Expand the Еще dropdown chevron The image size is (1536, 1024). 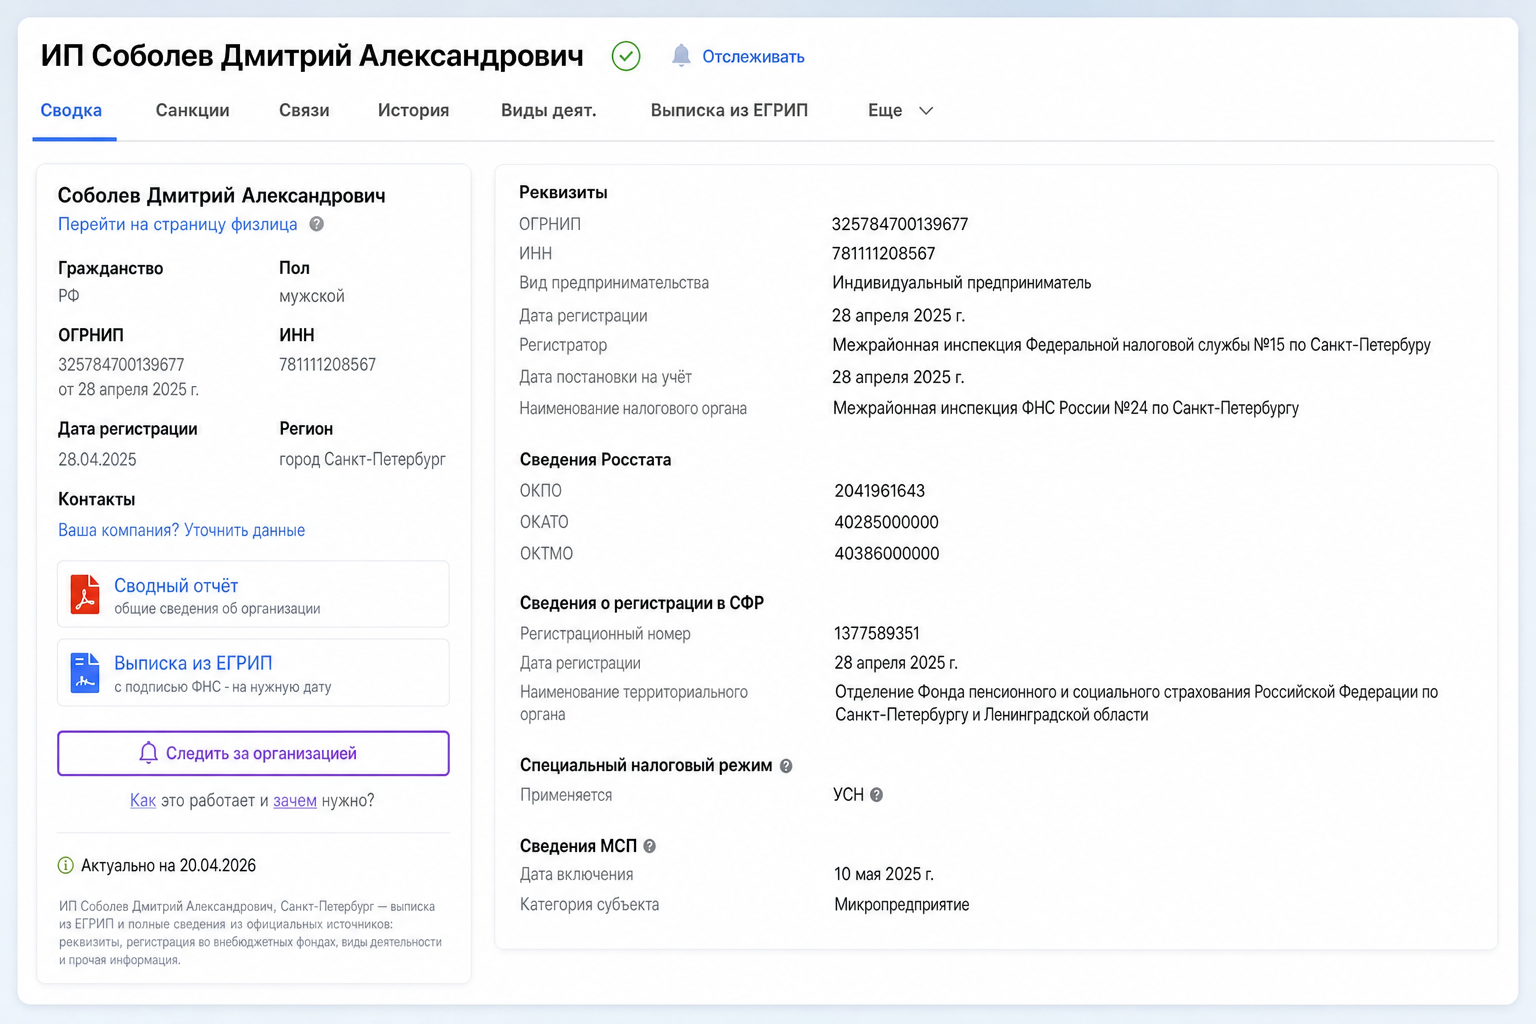coord(926,111)
